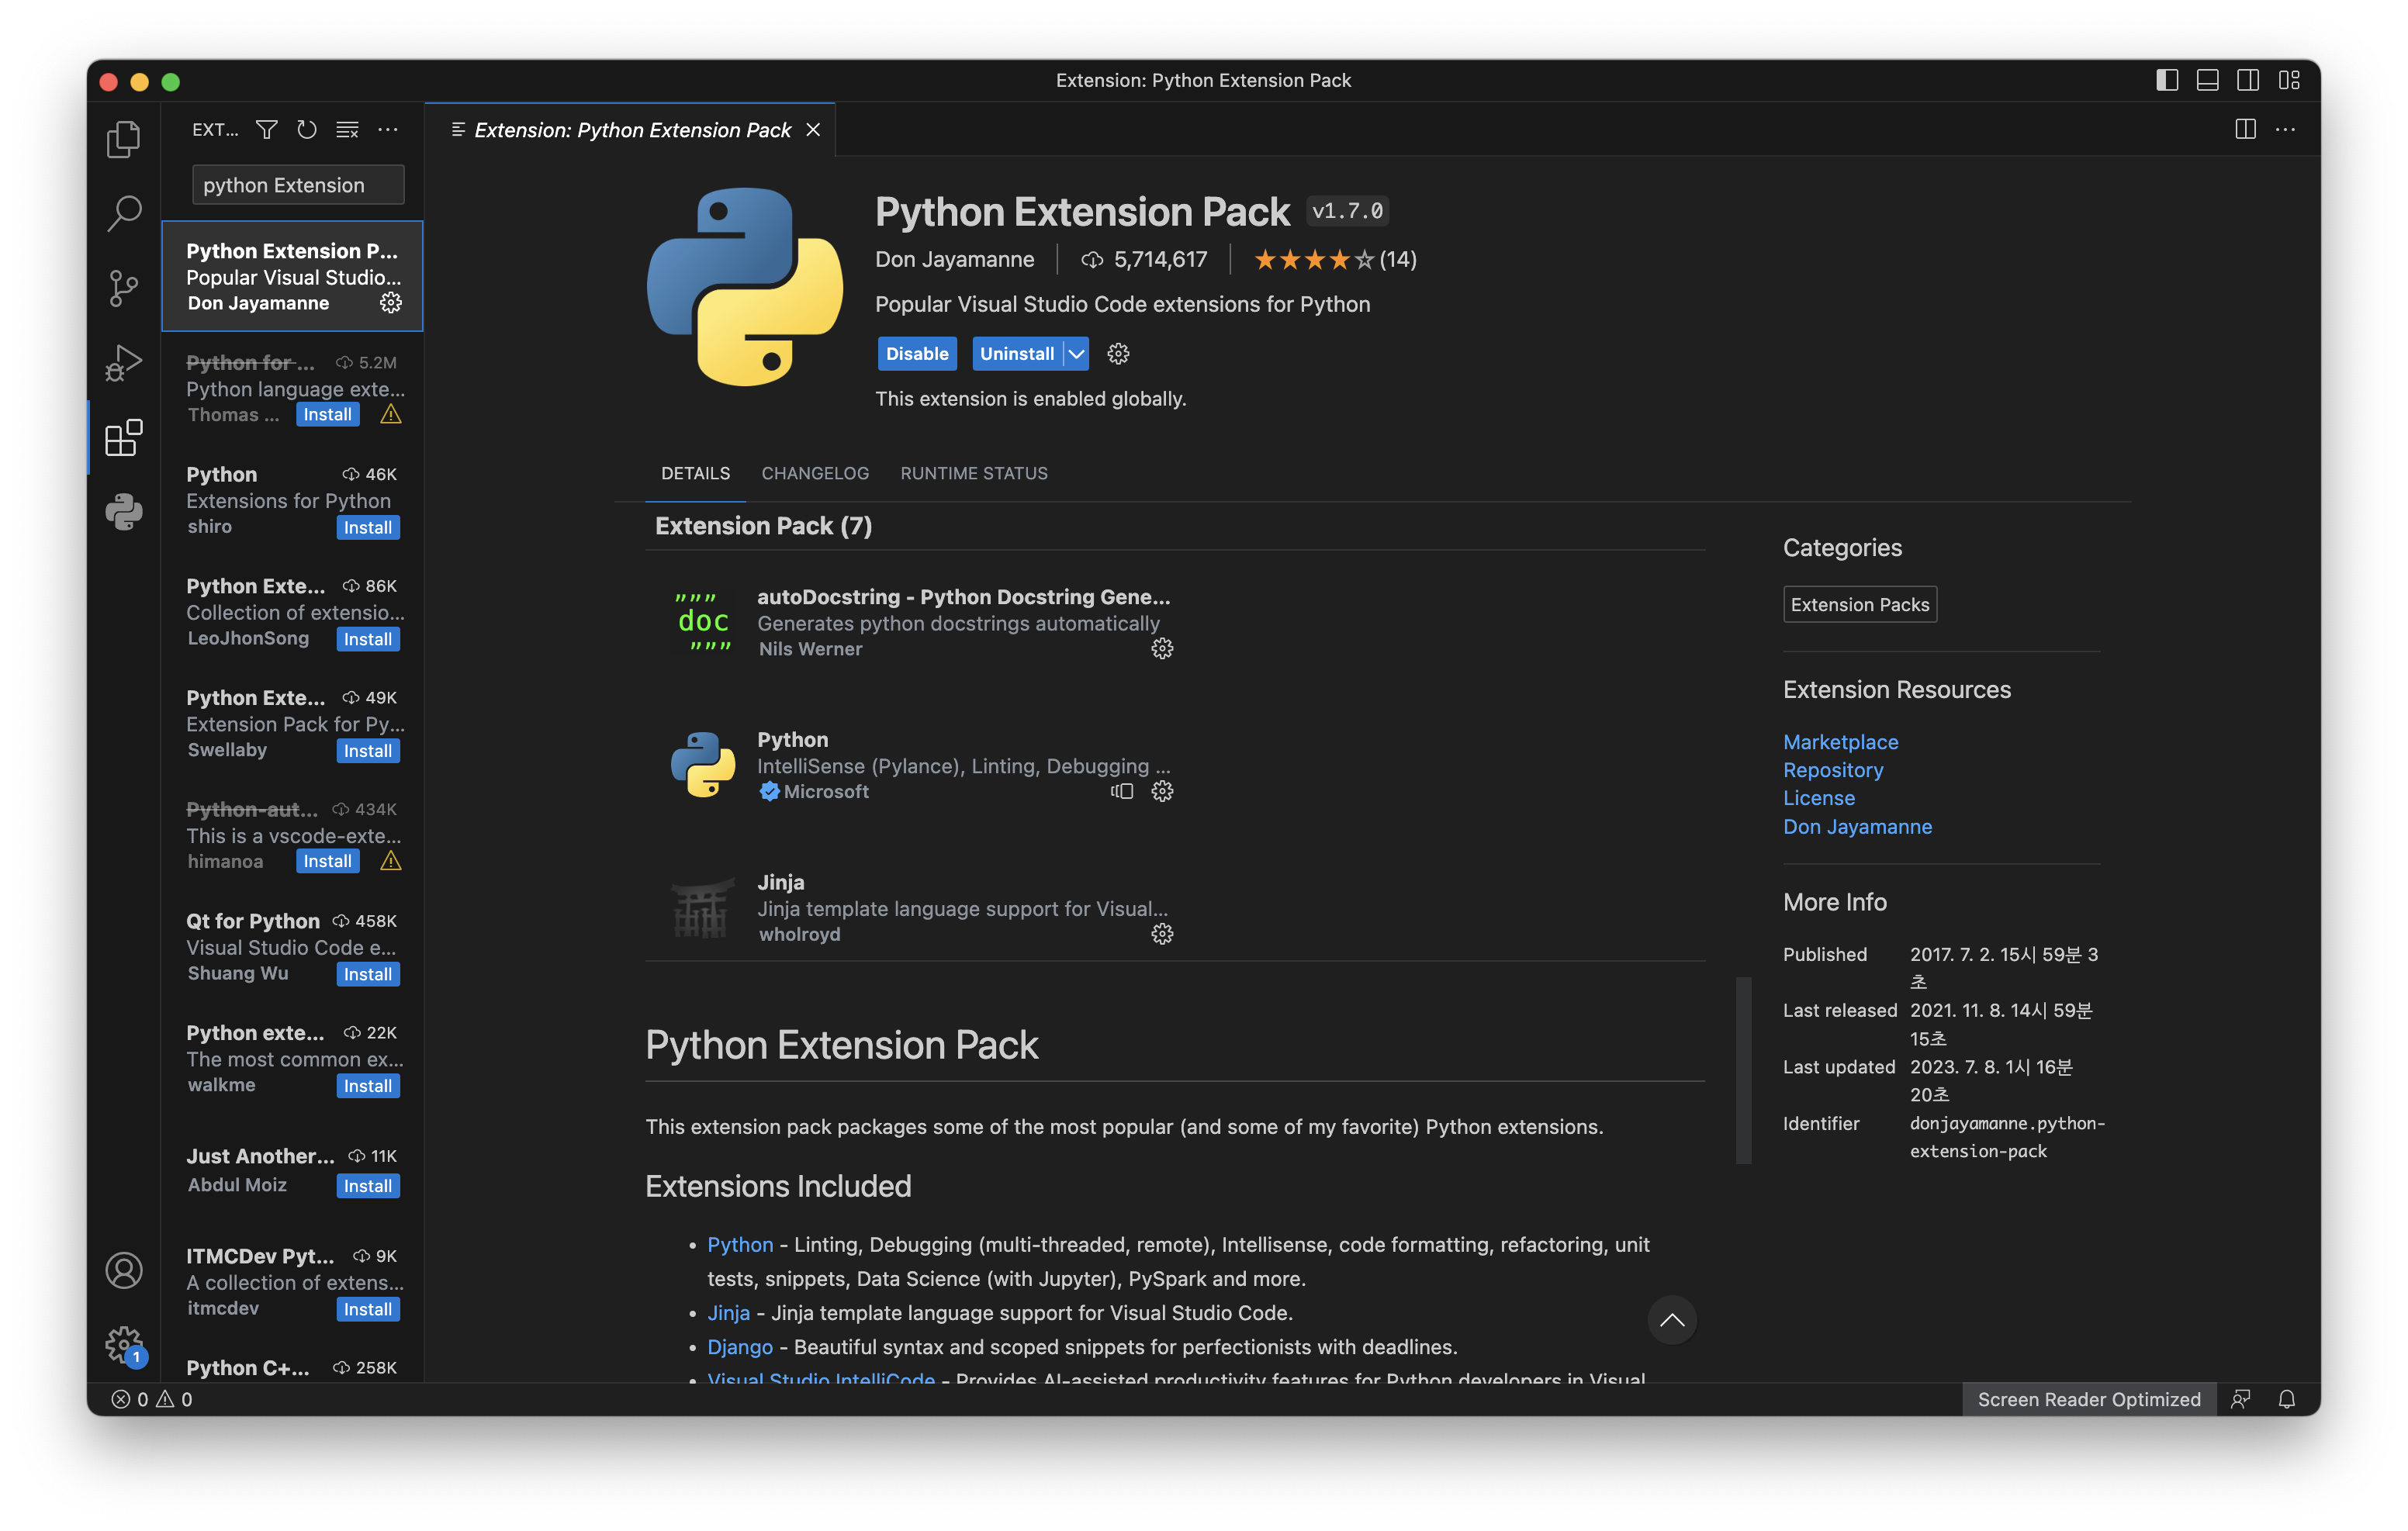Open the Search view icon

click(123, 213)
